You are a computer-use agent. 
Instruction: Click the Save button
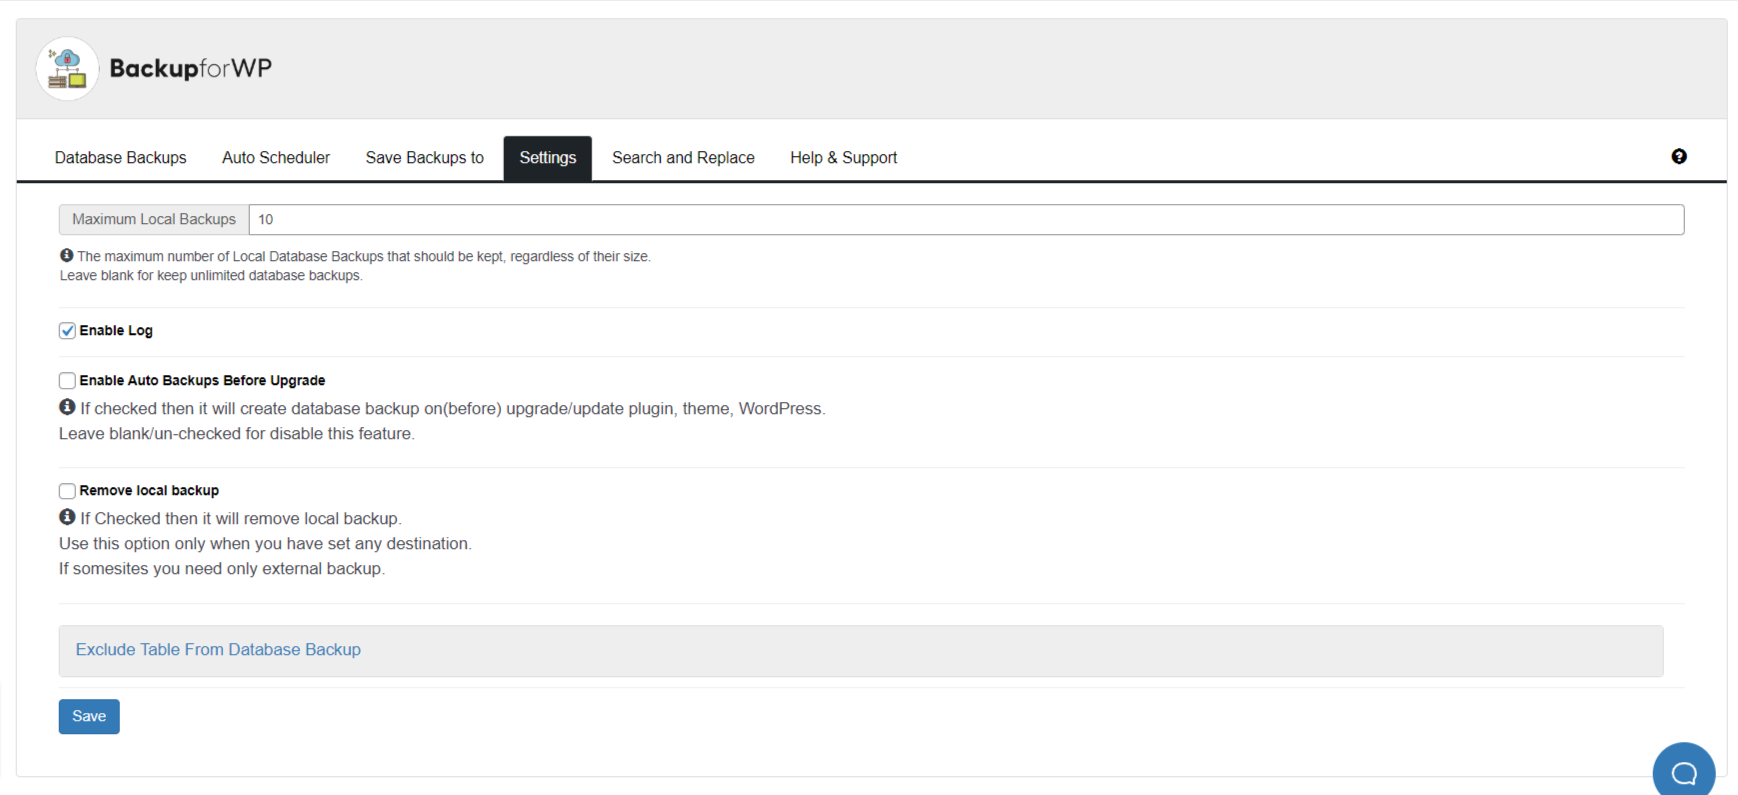(x=89, y=716)
